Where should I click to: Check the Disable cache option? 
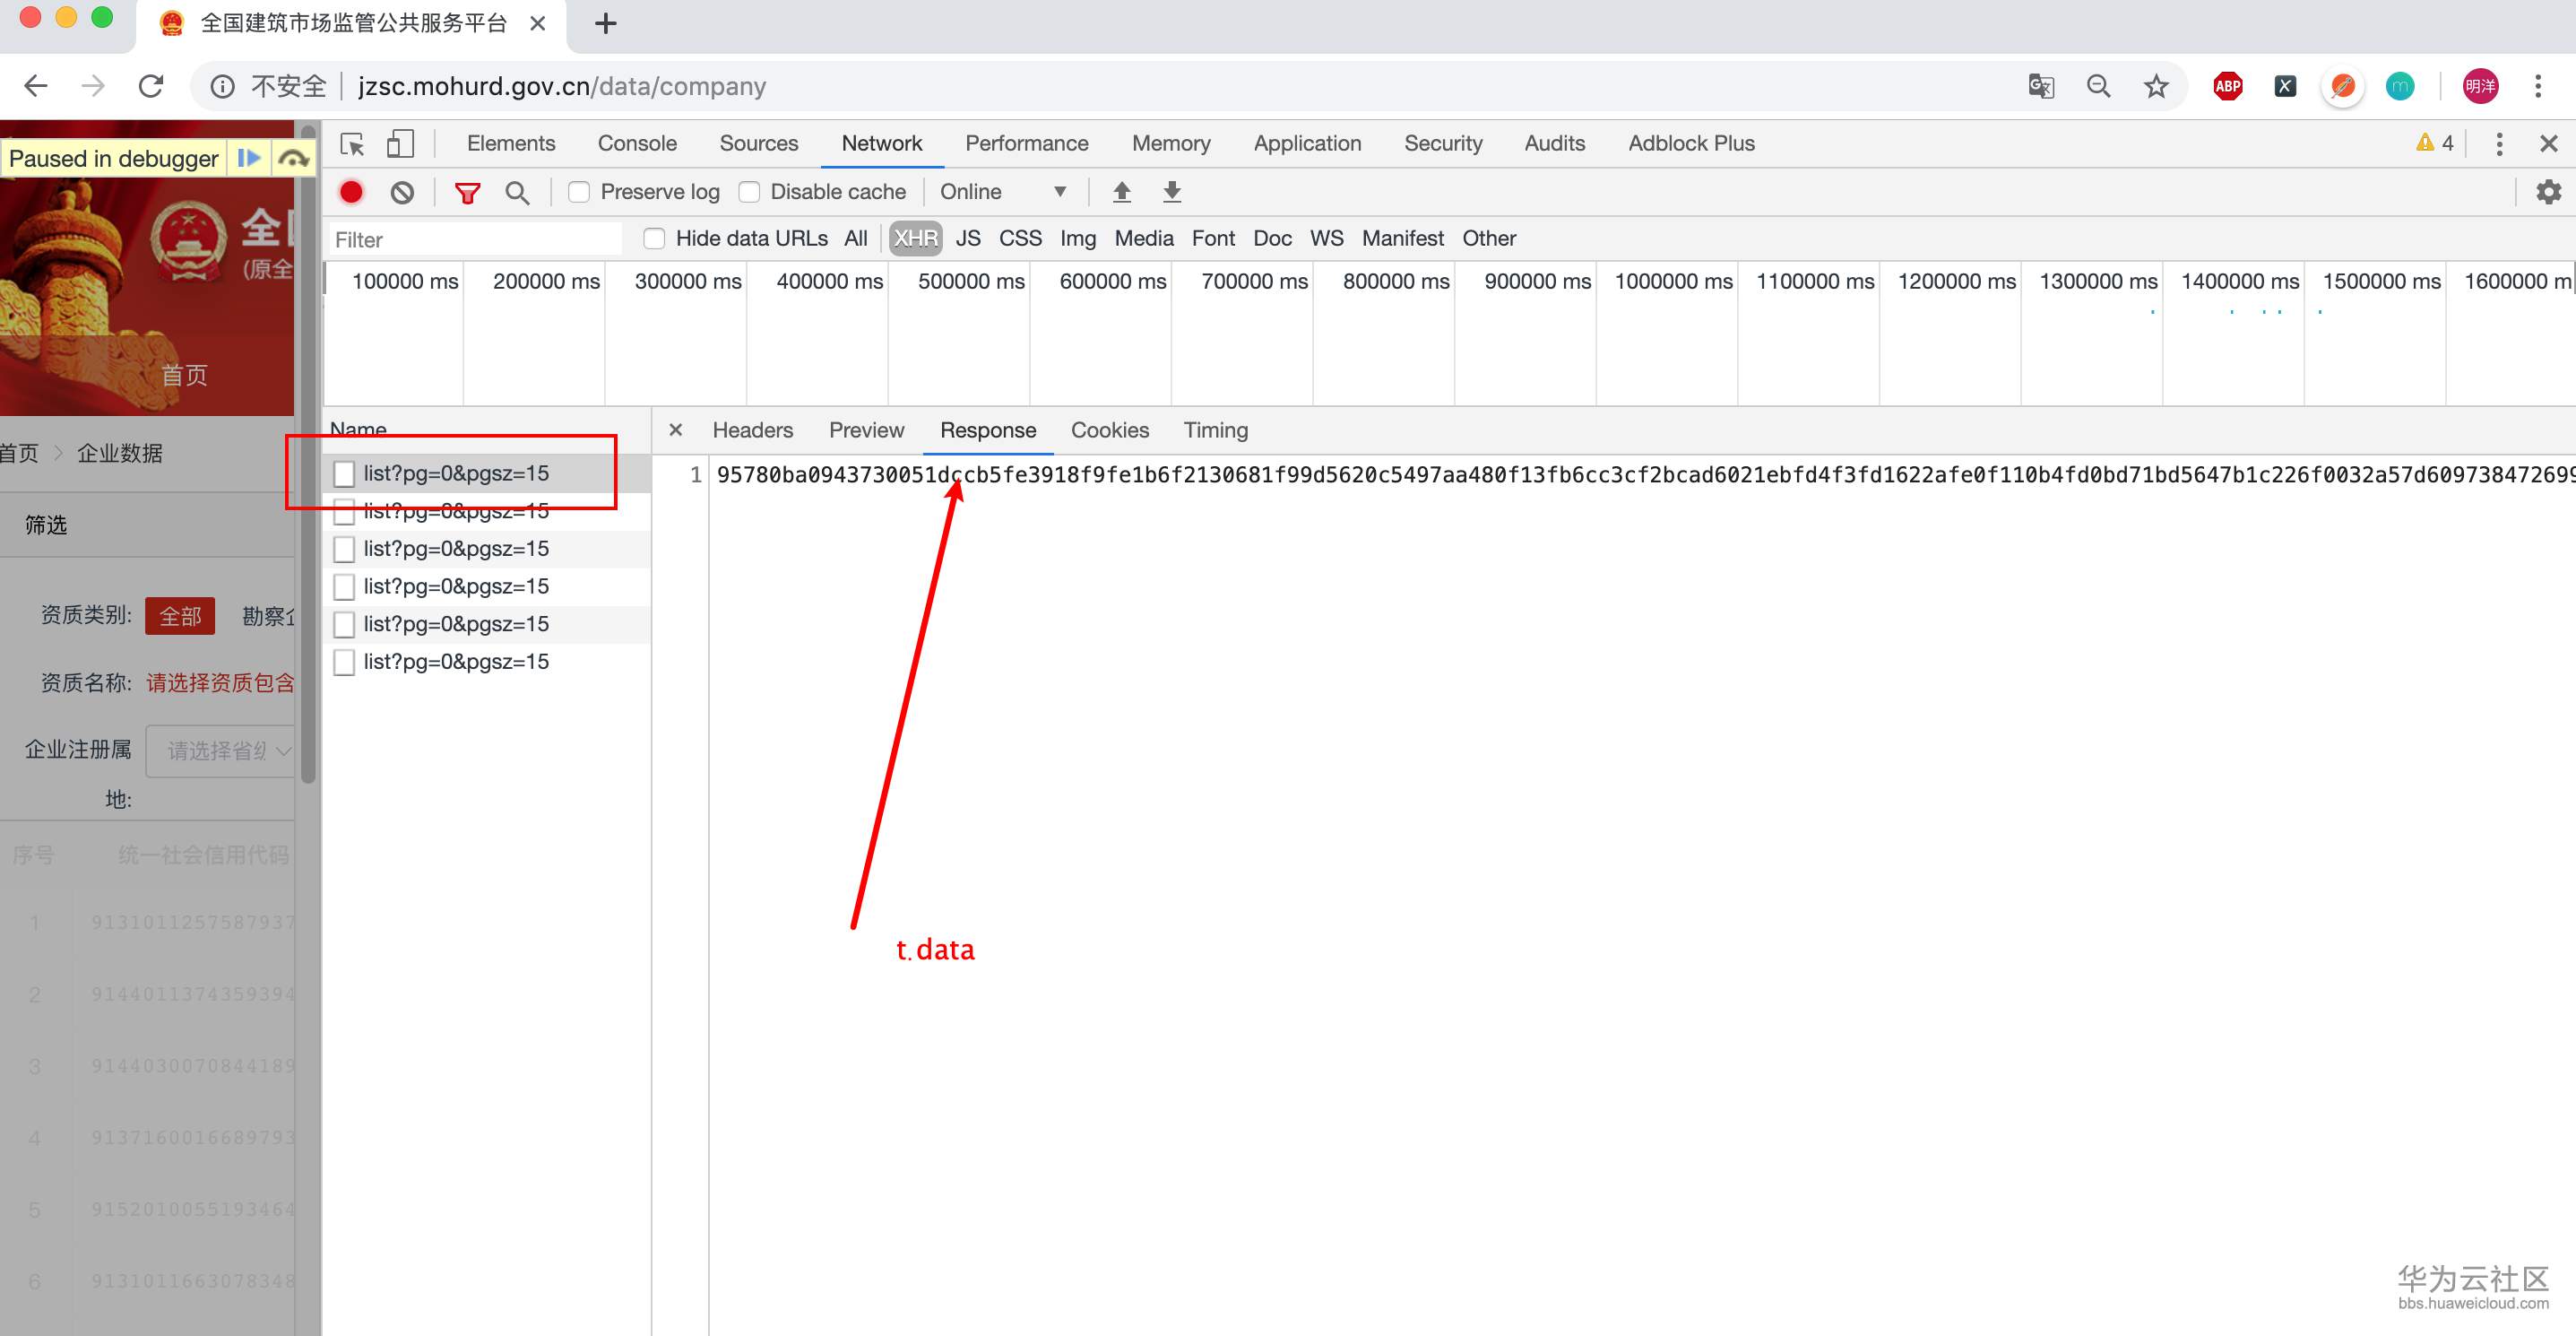(749, 192)
